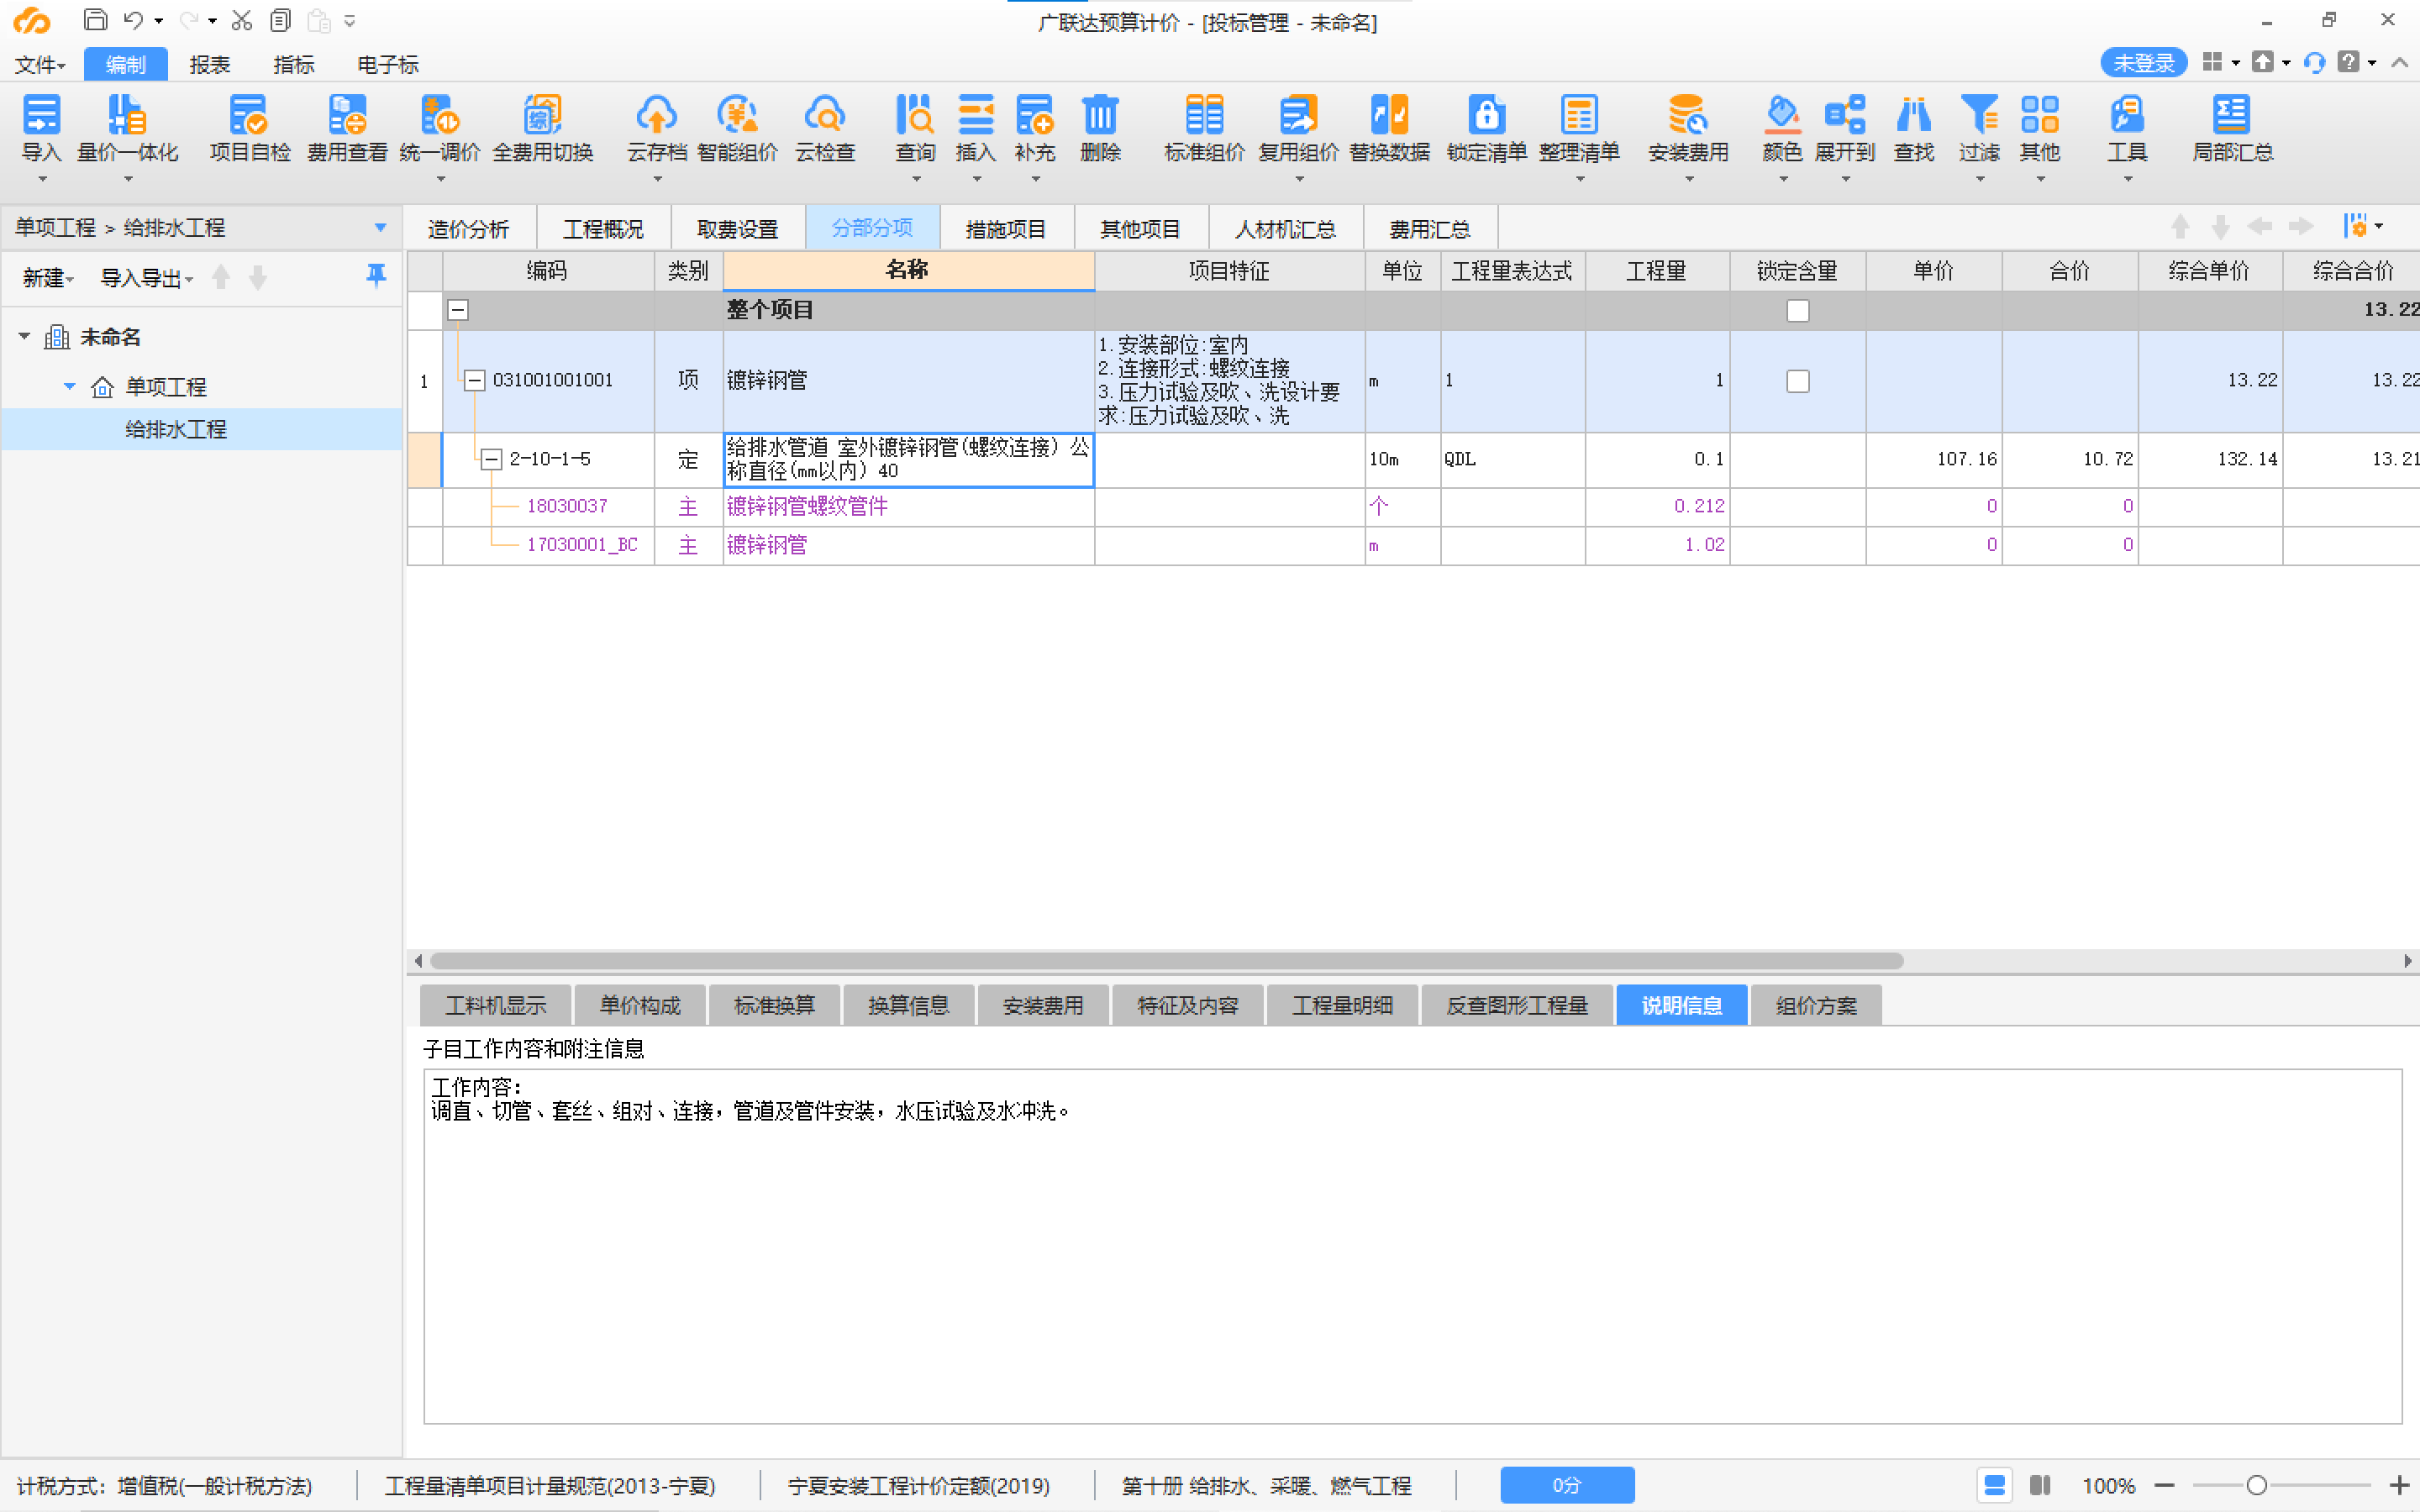Click the zoom slider handle
Viewport: 2420px width, 1512px height.
[x=2256, y=1486]
